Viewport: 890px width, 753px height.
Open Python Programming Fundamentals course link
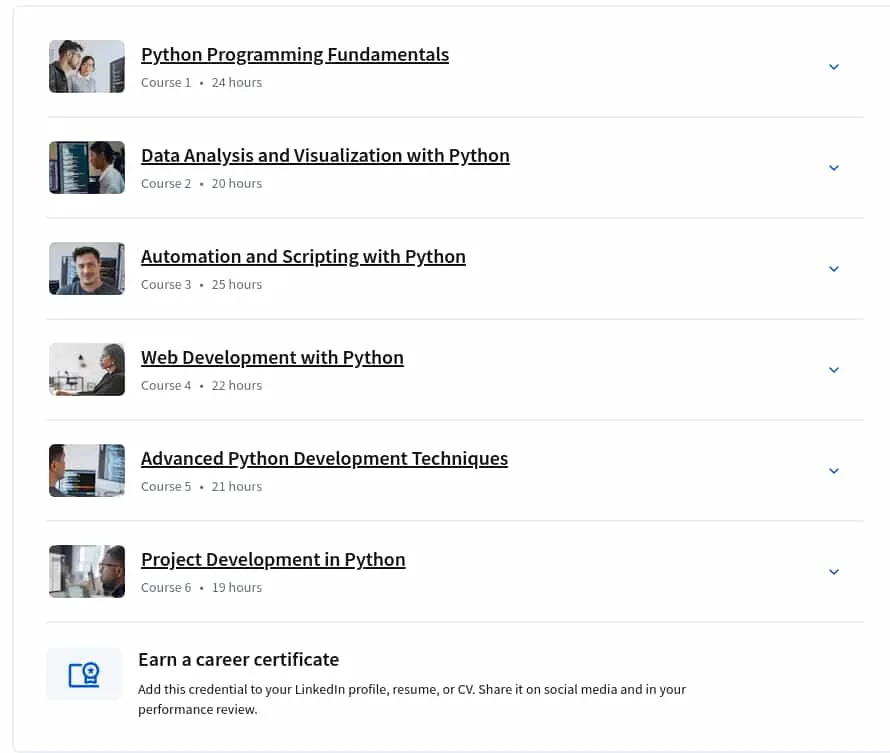point(295,55)
